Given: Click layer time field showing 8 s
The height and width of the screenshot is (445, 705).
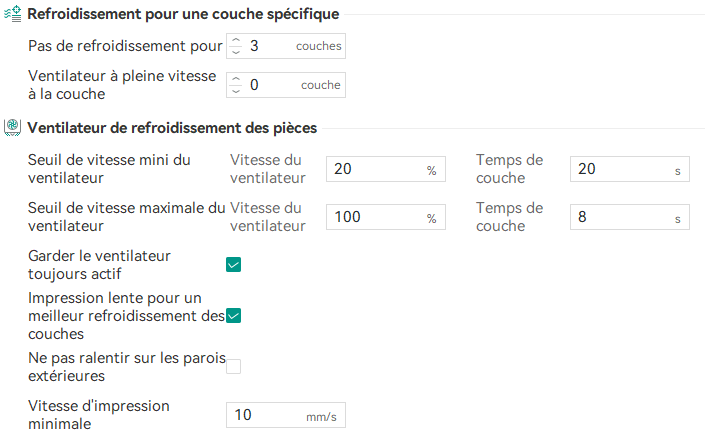Looking at the screenshot, I should (620, 217).
